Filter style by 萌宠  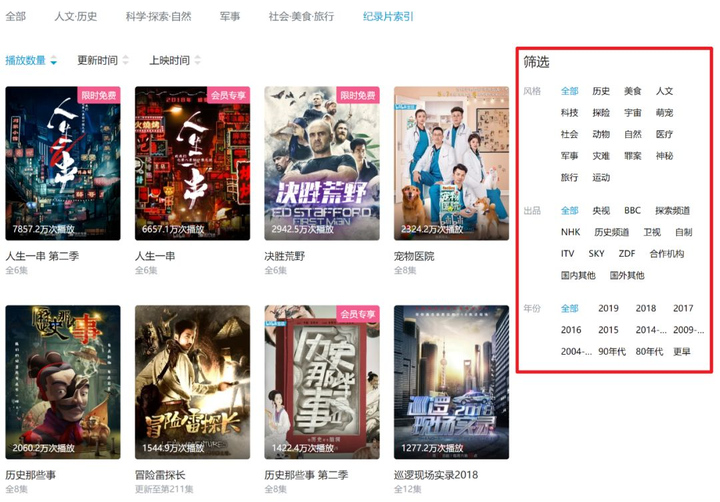(x=664, y=113)
